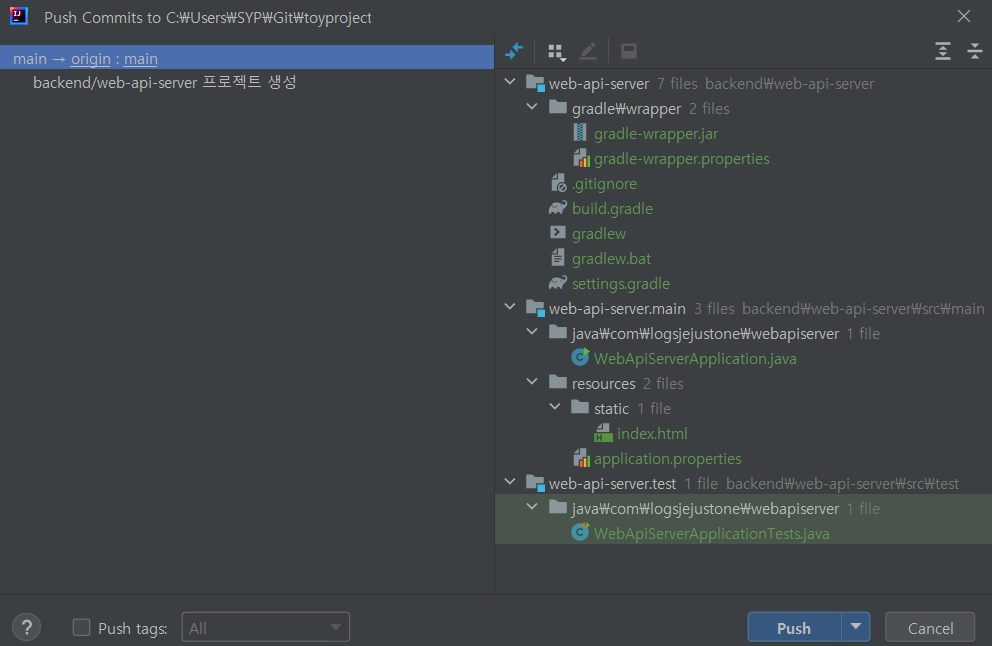Open the Push tags All combo box
The width and height of the screenshot is (992, 646).
[266, 627]
